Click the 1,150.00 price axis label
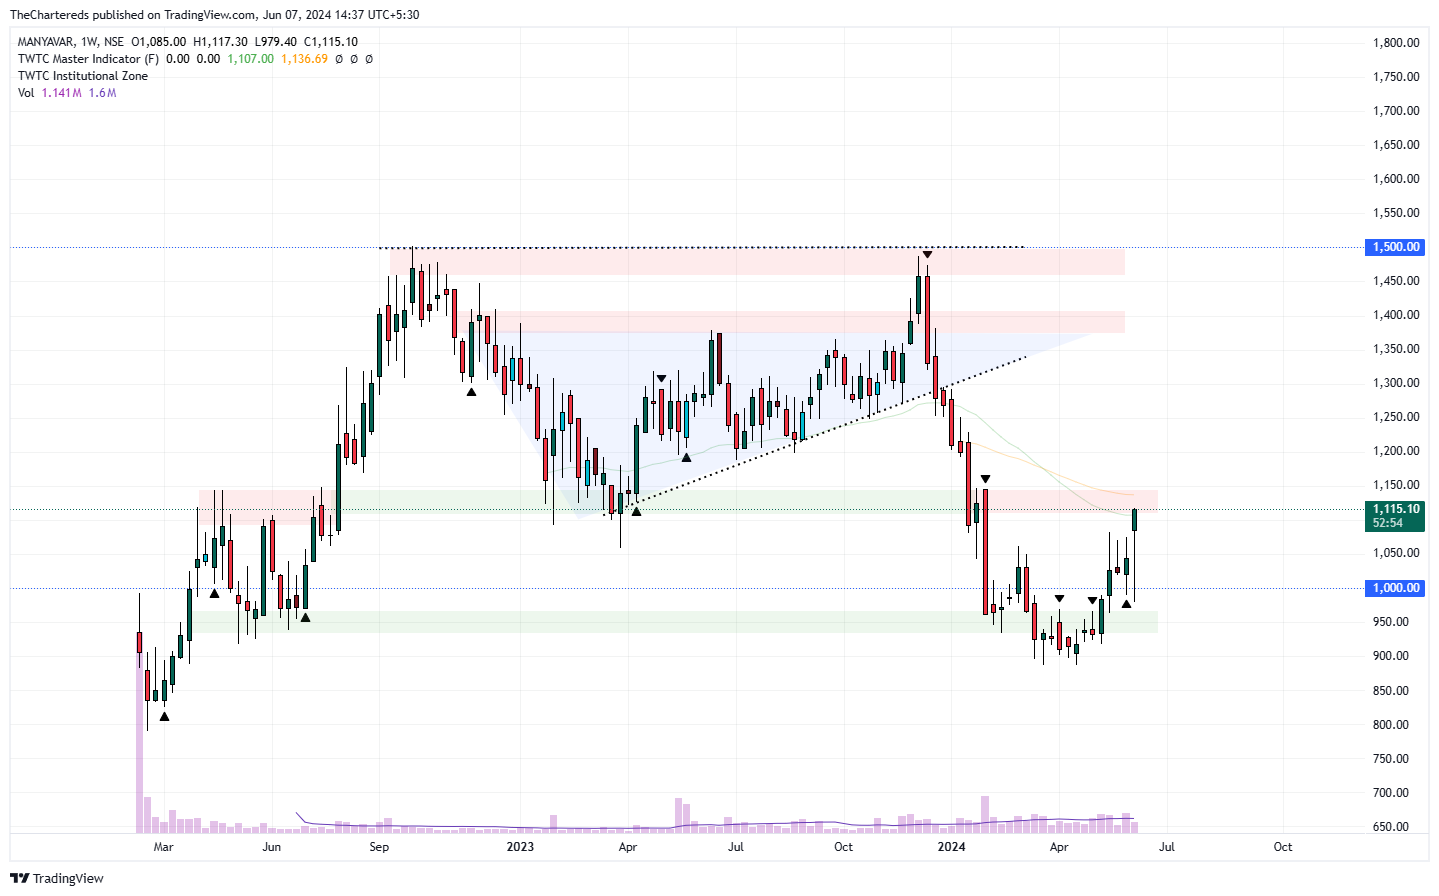Viewport: 1439px width, 896px height. [x=1396, y=484]
